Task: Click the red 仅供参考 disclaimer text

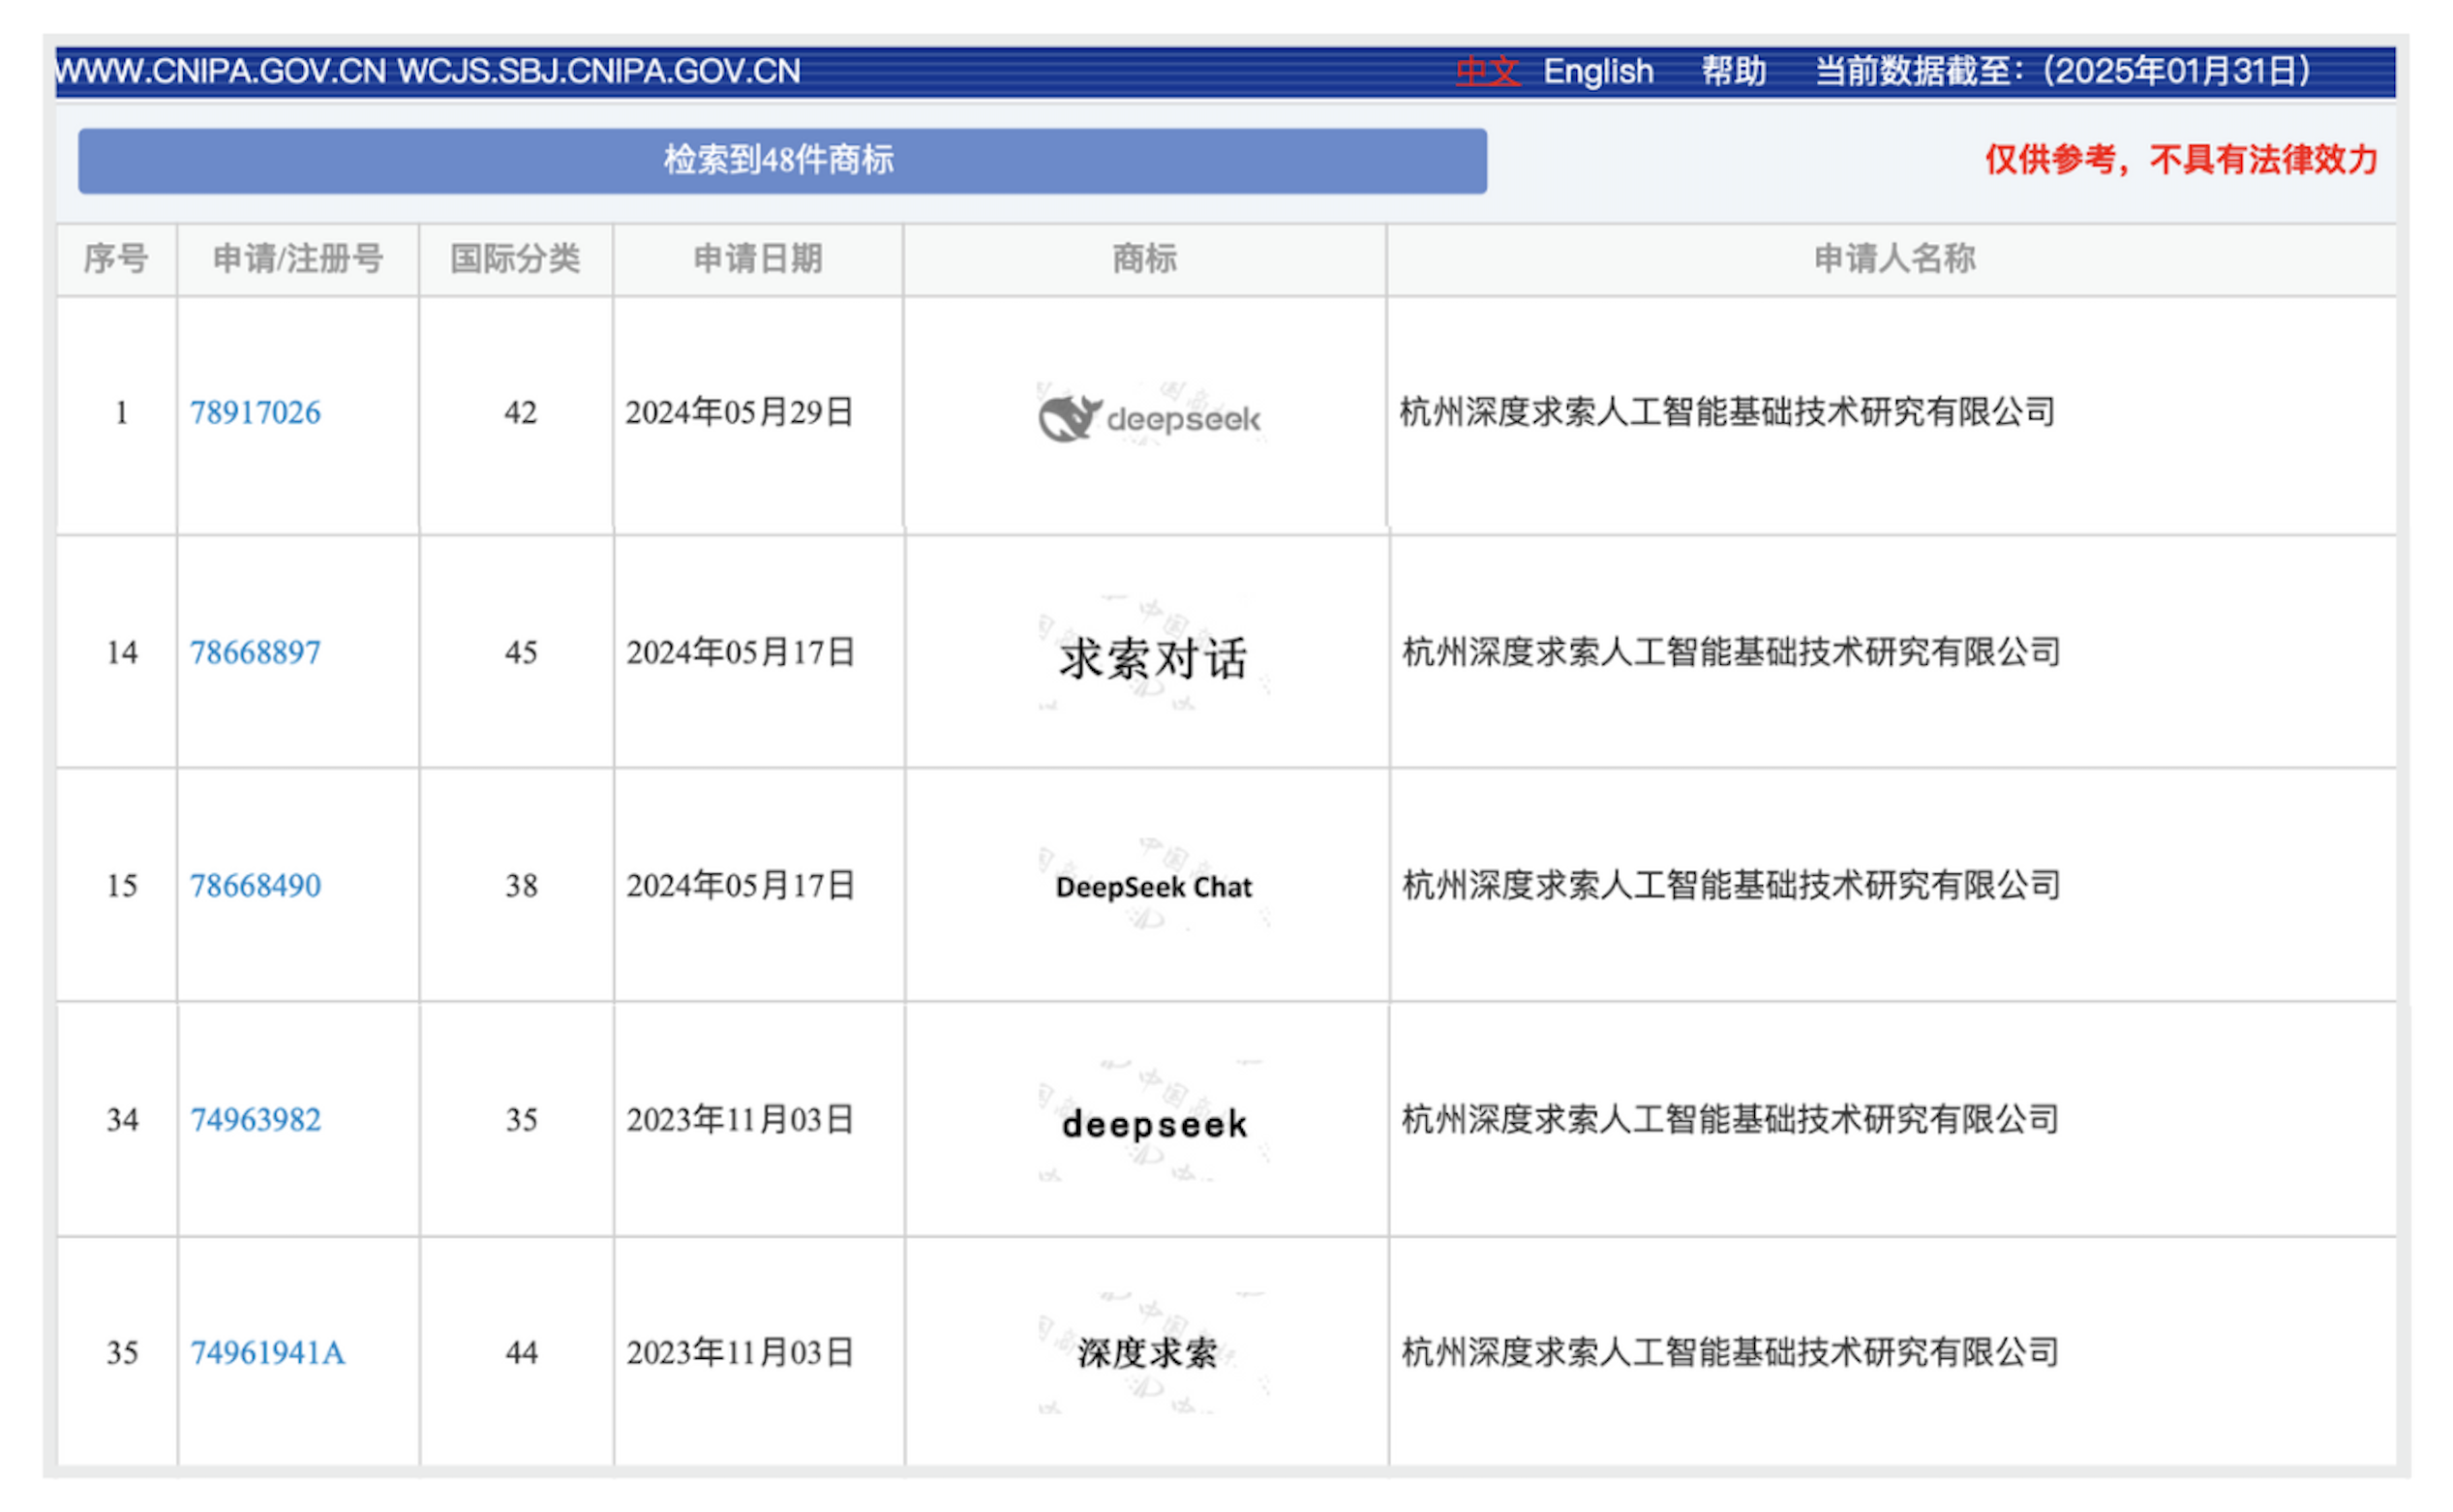Action: tap(2181, 159)
